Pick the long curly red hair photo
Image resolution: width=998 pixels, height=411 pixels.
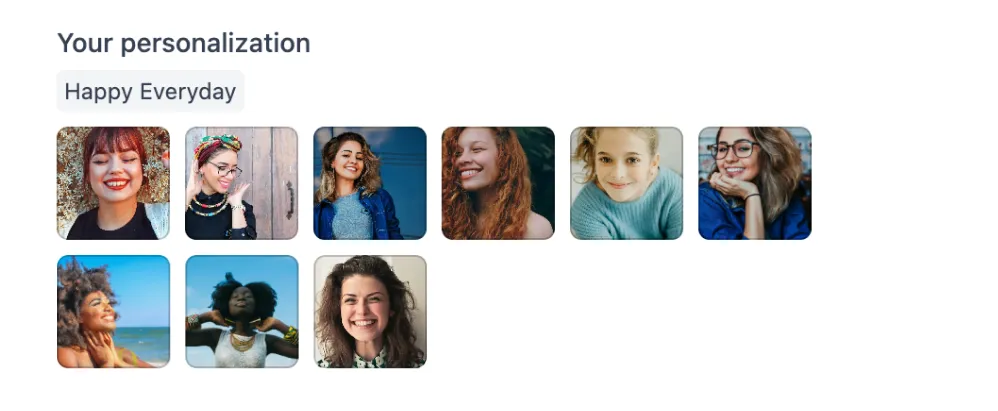(x=498, y=183)
